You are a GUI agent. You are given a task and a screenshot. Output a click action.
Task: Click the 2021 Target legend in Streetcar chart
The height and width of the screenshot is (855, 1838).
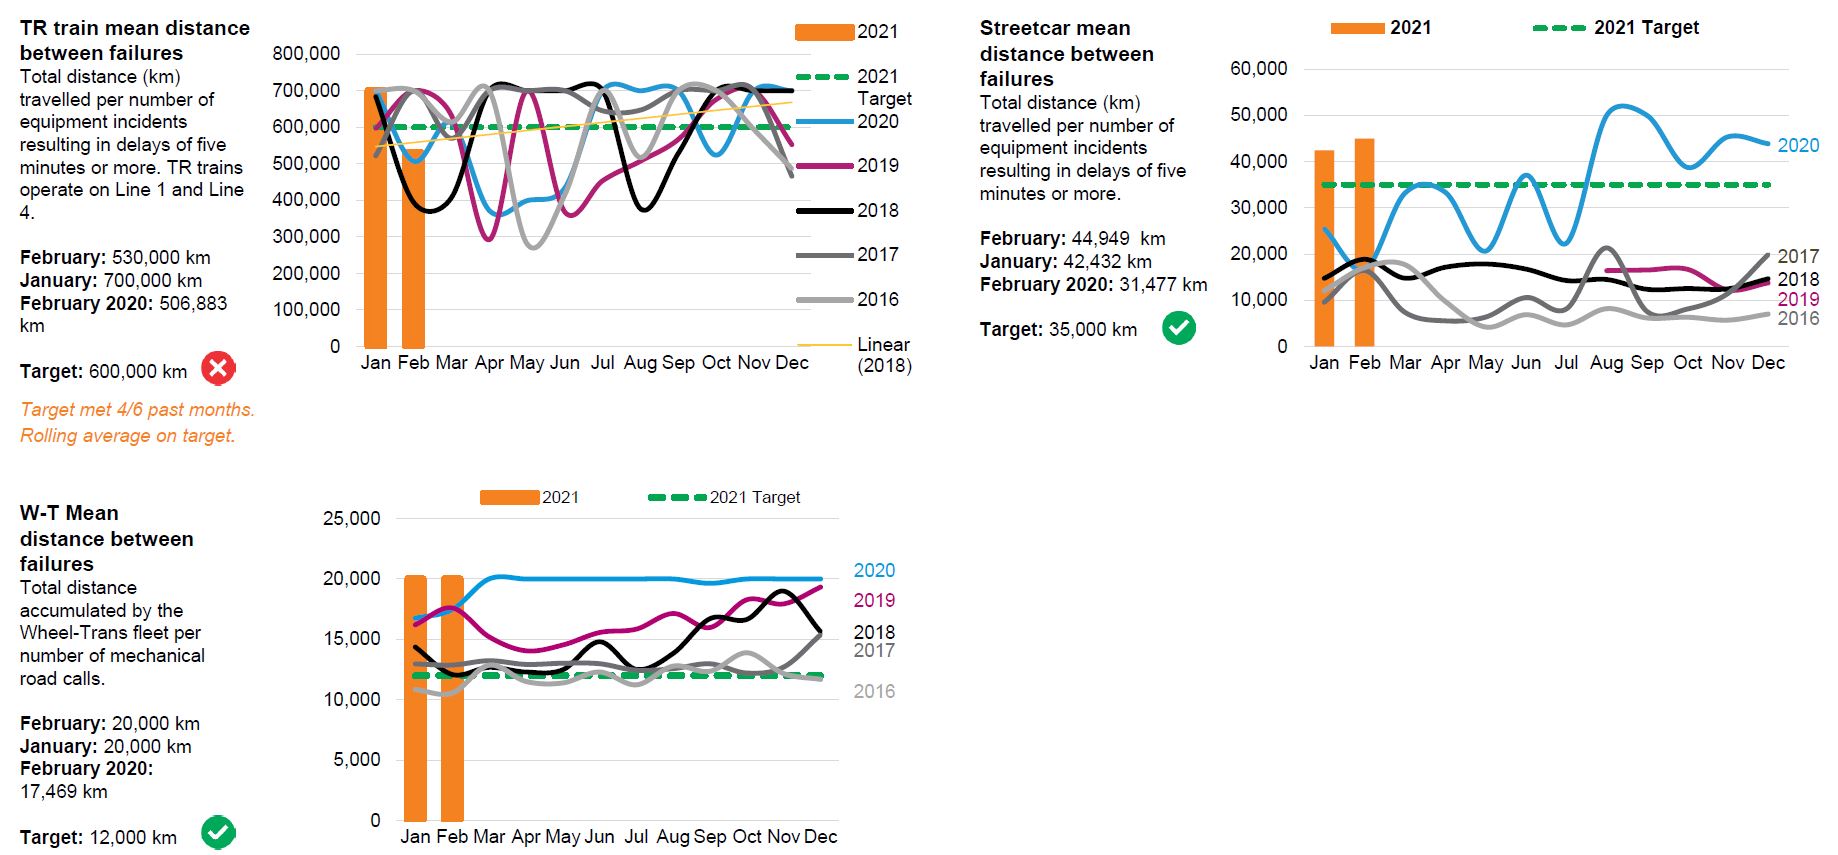point(1559,28)
